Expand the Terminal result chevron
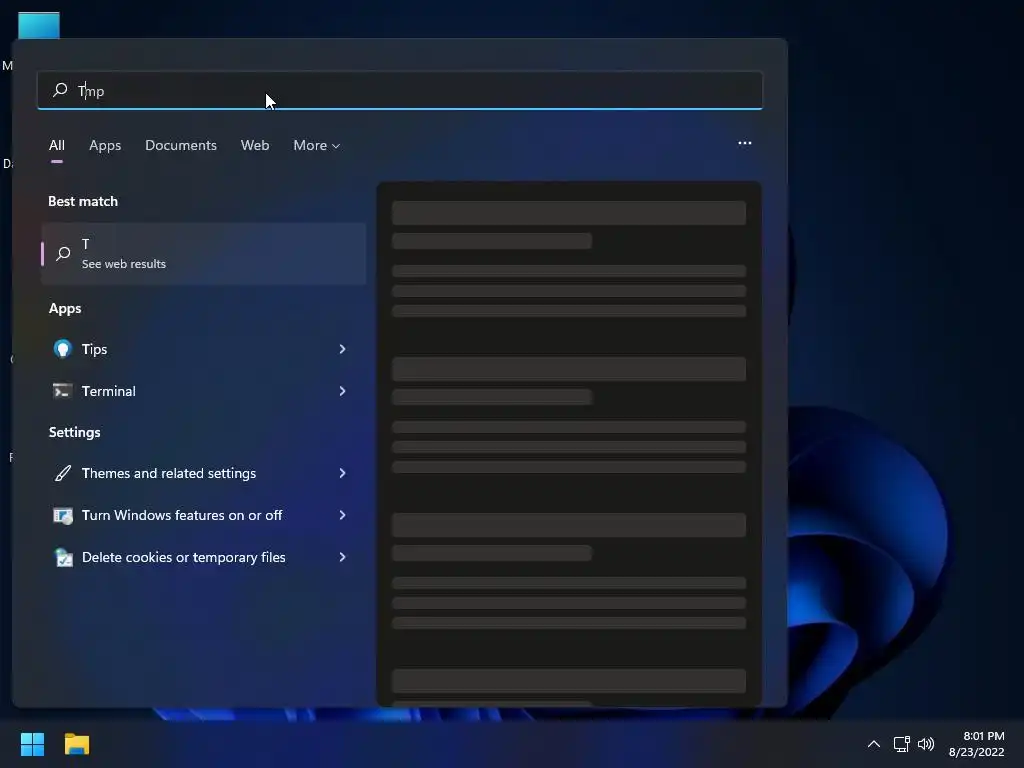 coord(342,391)
